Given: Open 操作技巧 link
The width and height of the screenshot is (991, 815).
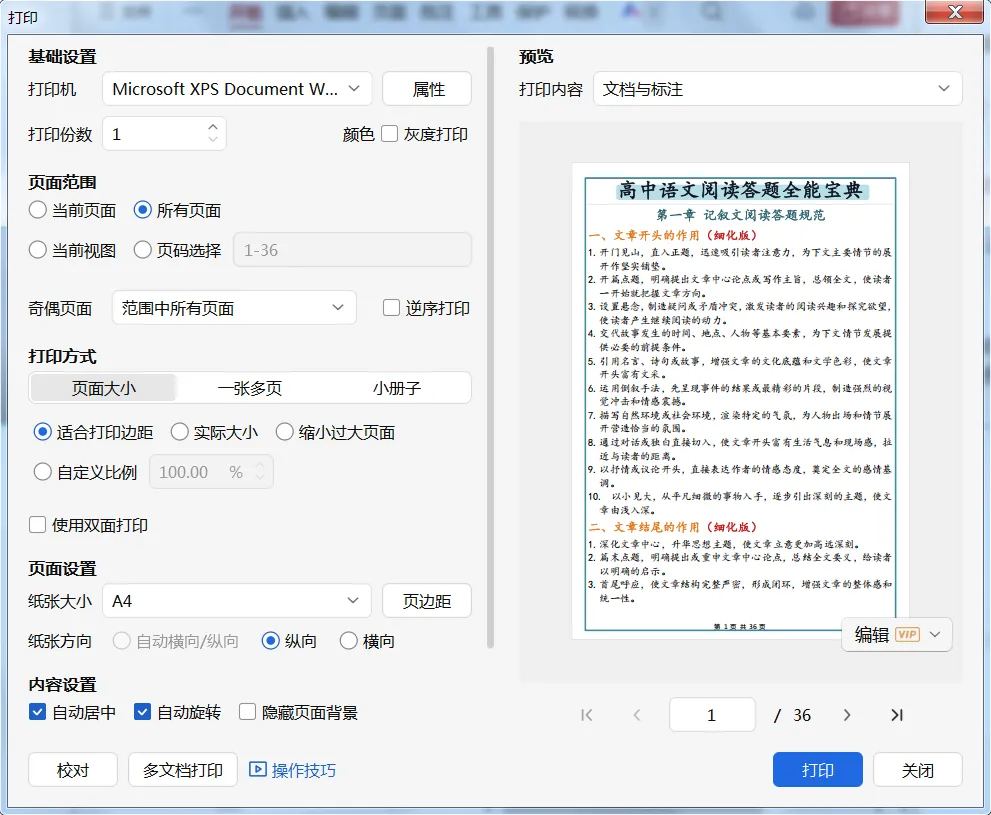Looking at the screenshot, I should pos(303,770).
